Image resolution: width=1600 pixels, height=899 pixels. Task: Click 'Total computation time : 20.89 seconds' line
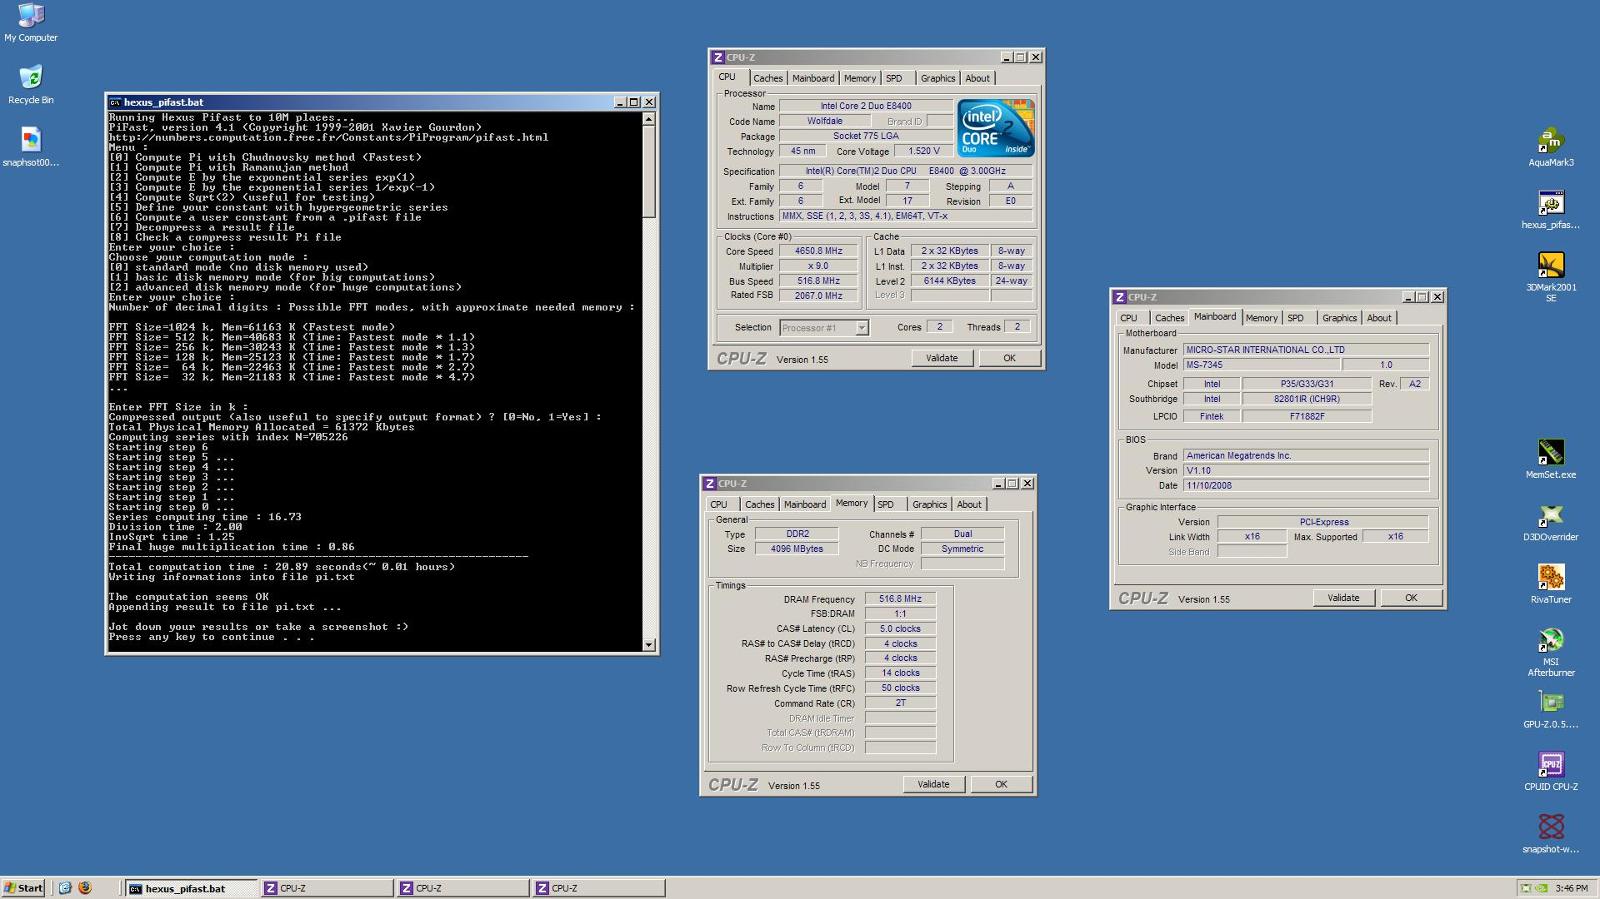pyautogui.click(x=282, y=567)
